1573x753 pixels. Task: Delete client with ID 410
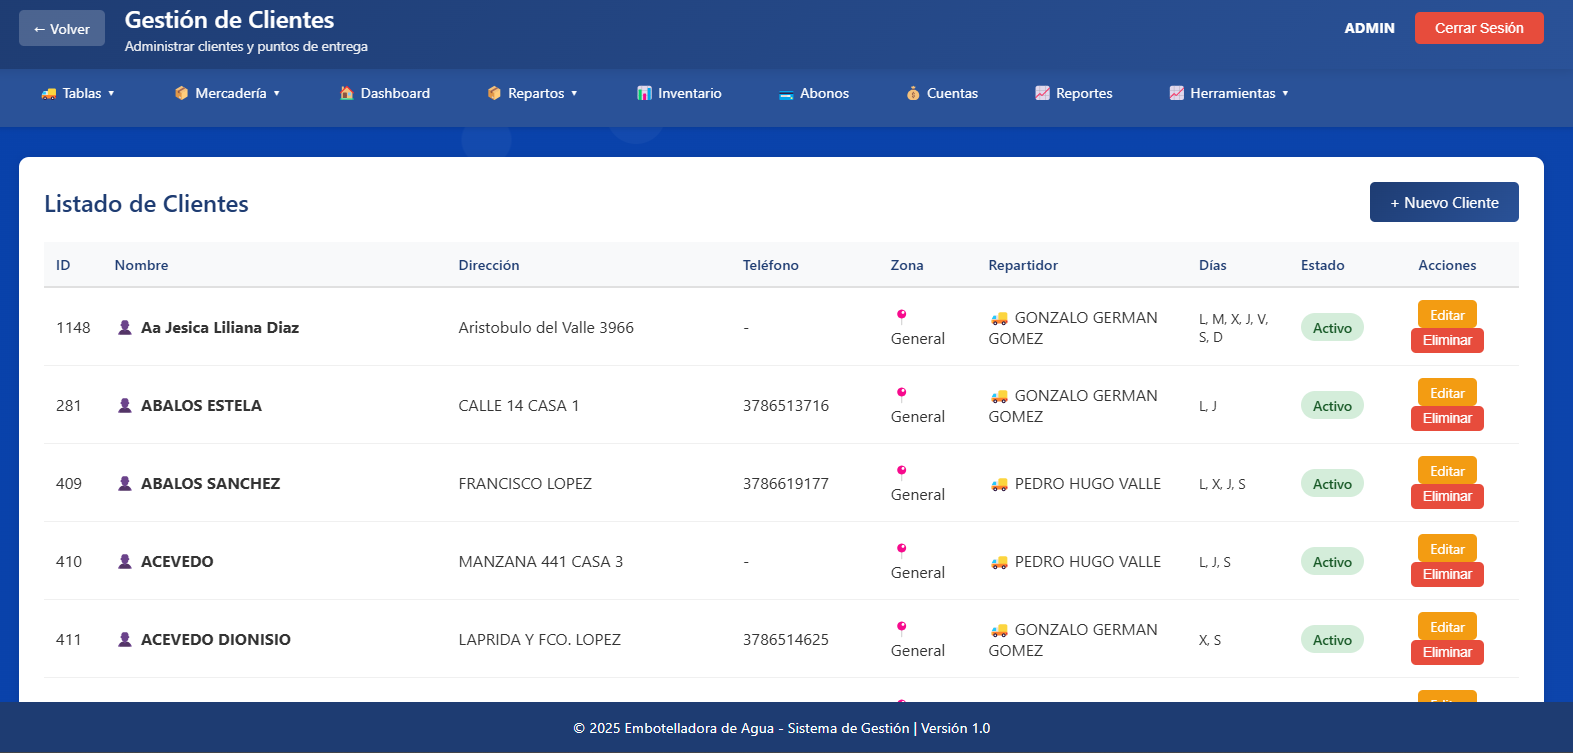point(1447,574)
